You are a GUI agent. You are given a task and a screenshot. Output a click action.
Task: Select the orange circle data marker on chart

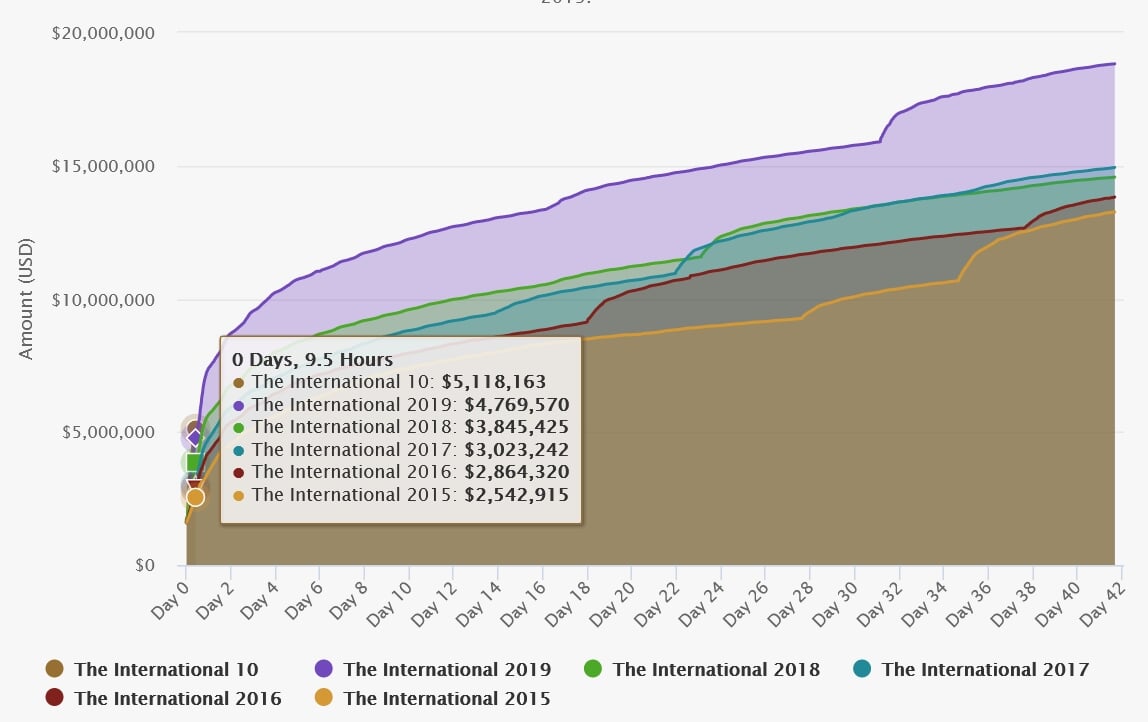point(195,497)
